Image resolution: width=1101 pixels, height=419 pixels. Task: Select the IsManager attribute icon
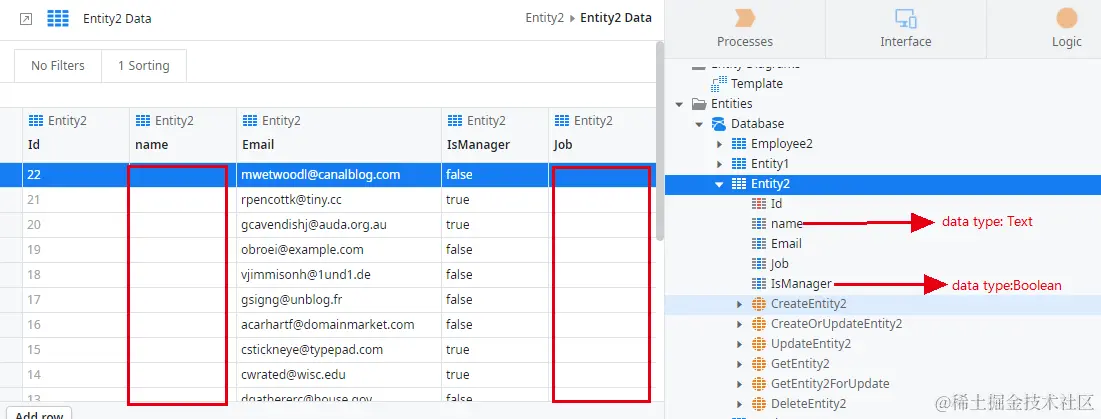758,284
